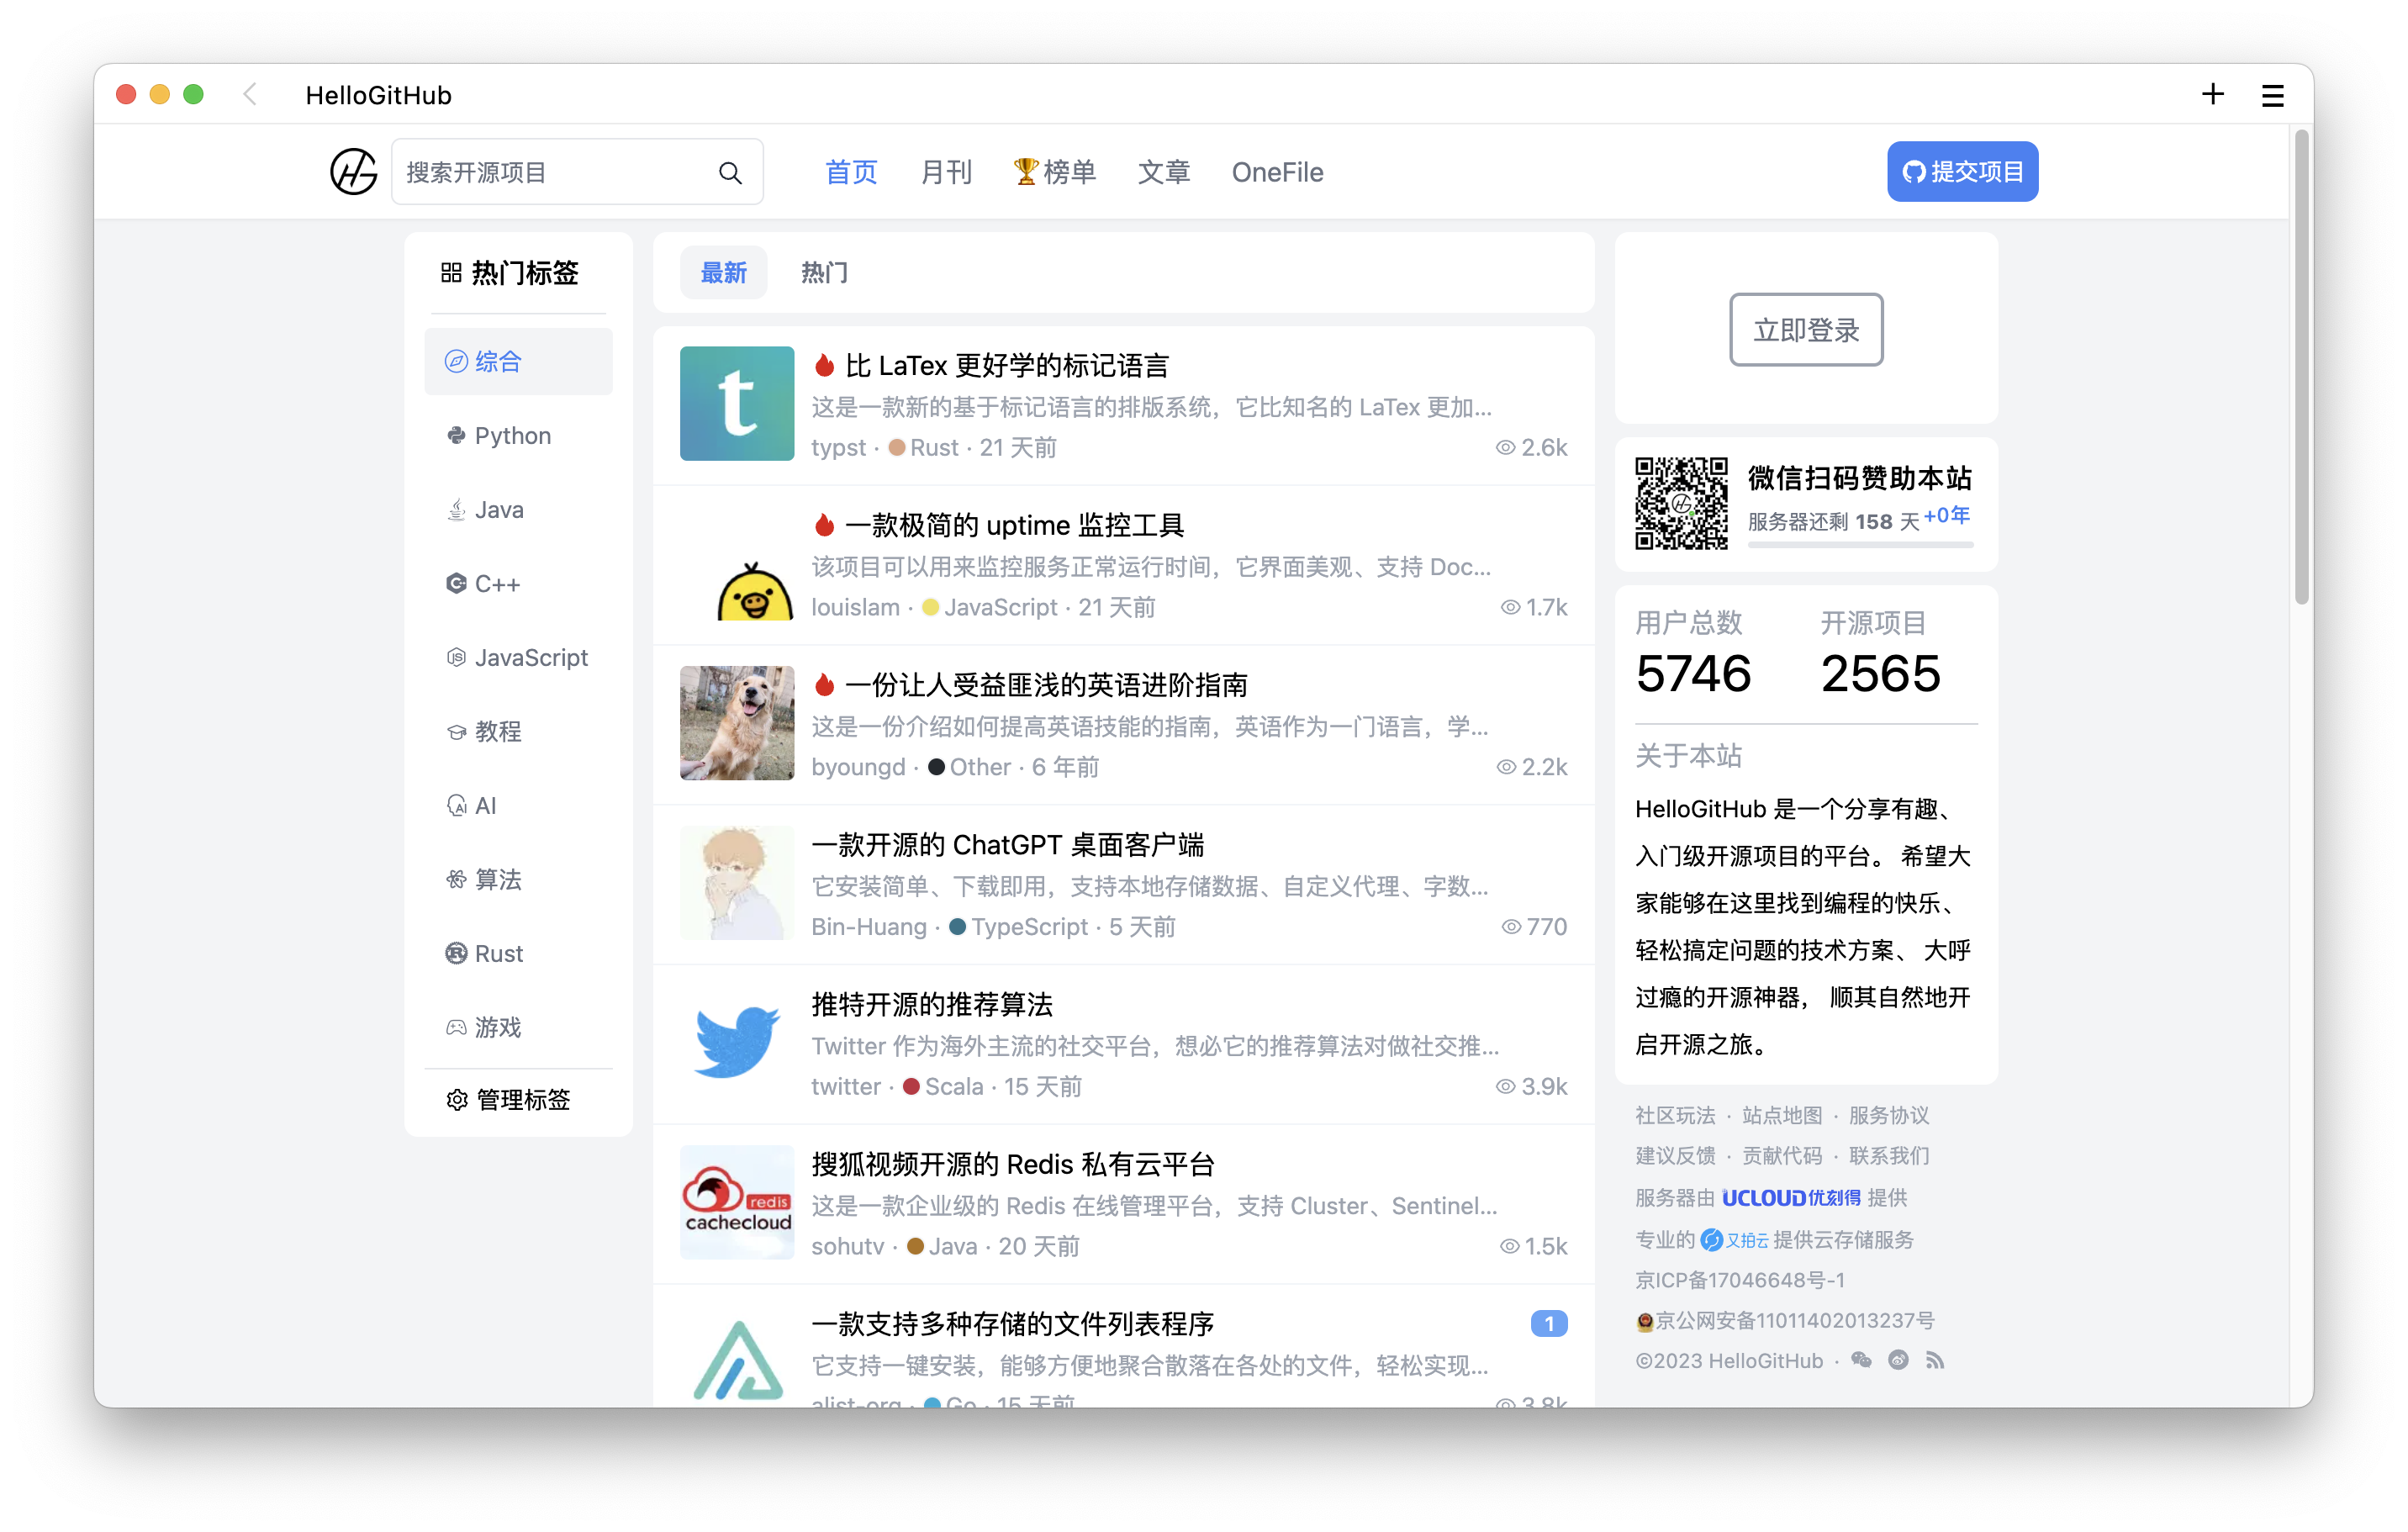Click the 立即登录 button
This screenshot has height=1532, width=2408.
(1806, 330)
